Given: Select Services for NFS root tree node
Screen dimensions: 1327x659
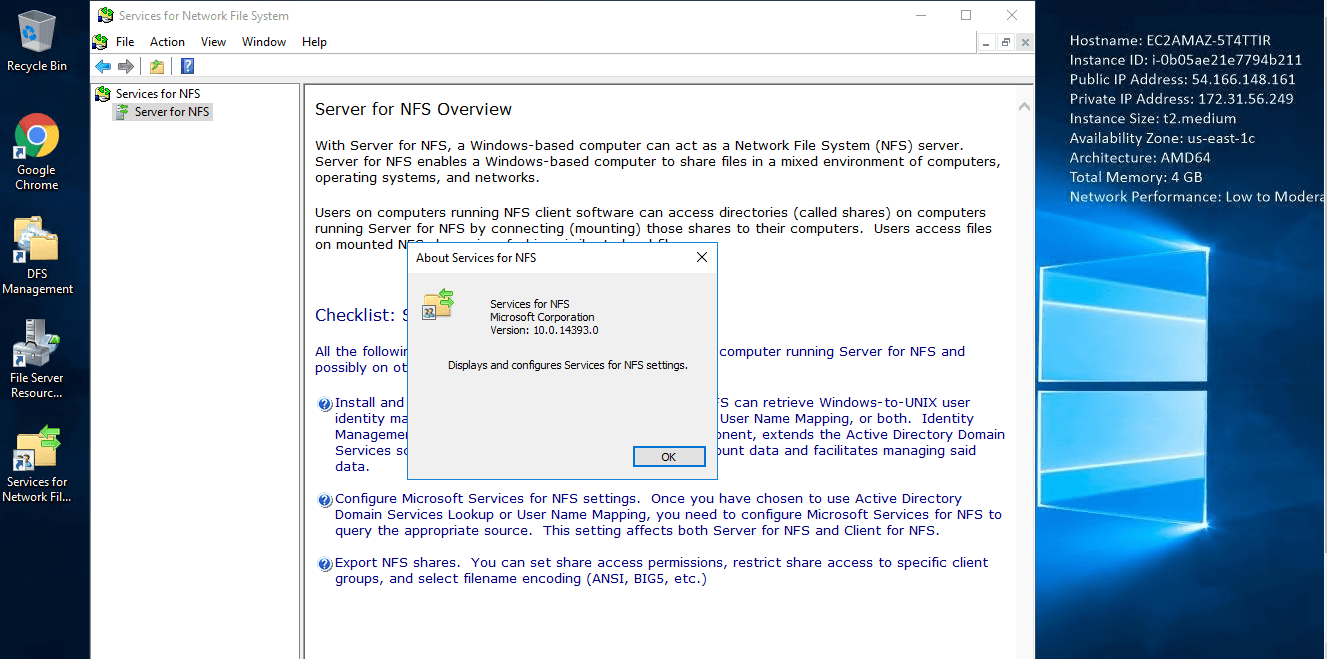Looking at the screenshot, I should click(157, 94).
